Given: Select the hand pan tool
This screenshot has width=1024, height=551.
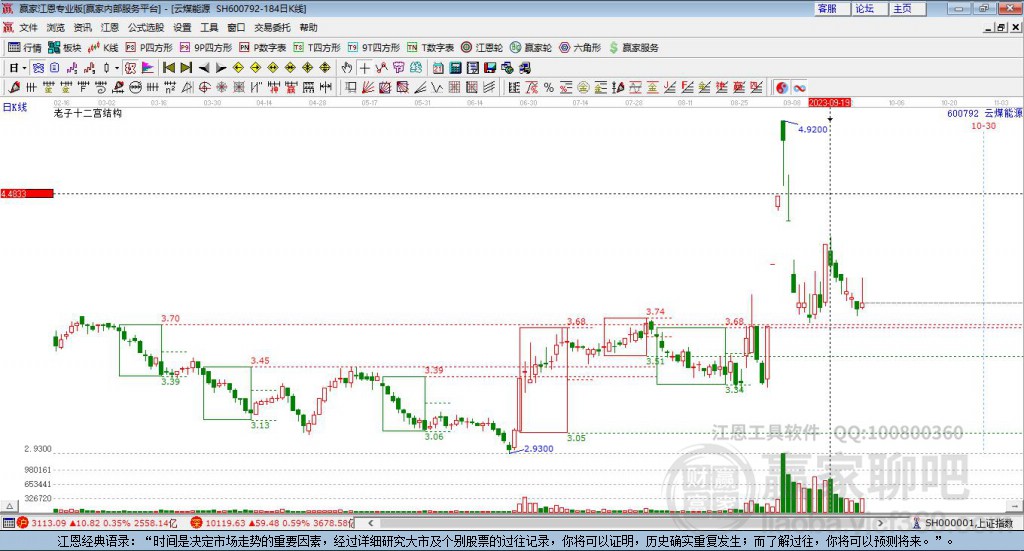Looking at the screenshot, I should (347, 68).
